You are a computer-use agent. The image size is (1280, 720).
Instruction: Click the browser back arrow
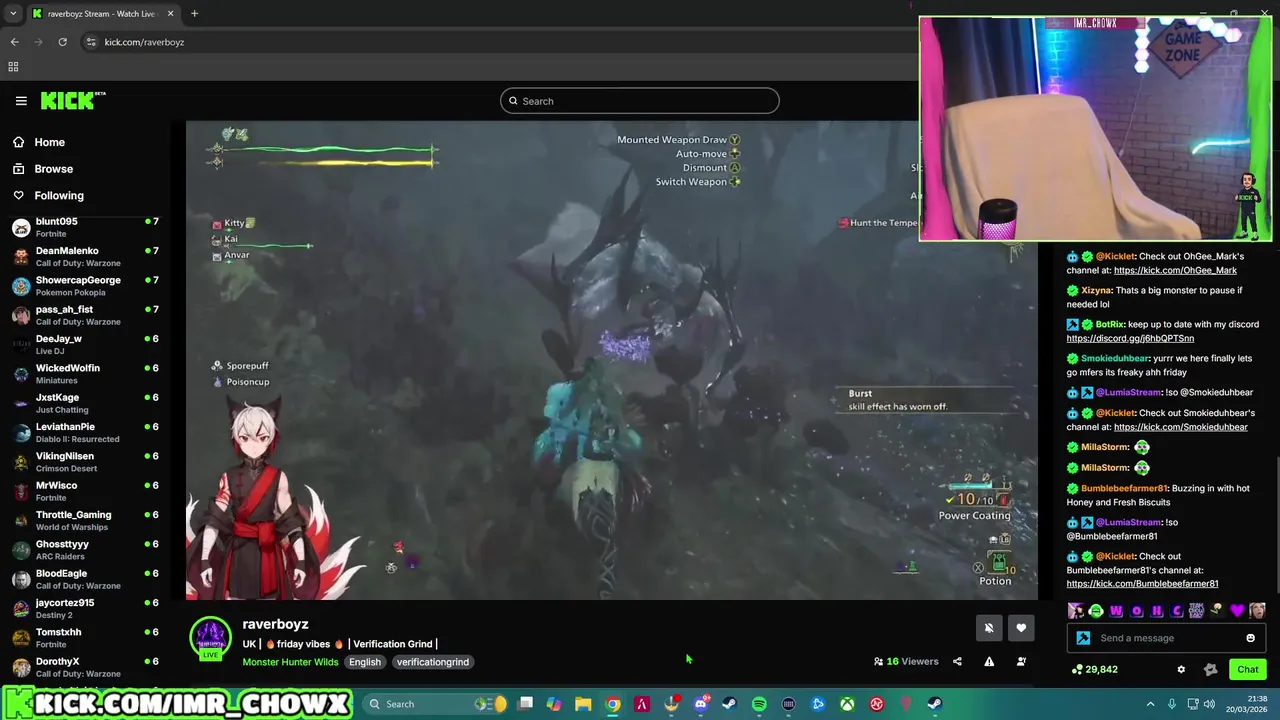(x=14, y=42)
